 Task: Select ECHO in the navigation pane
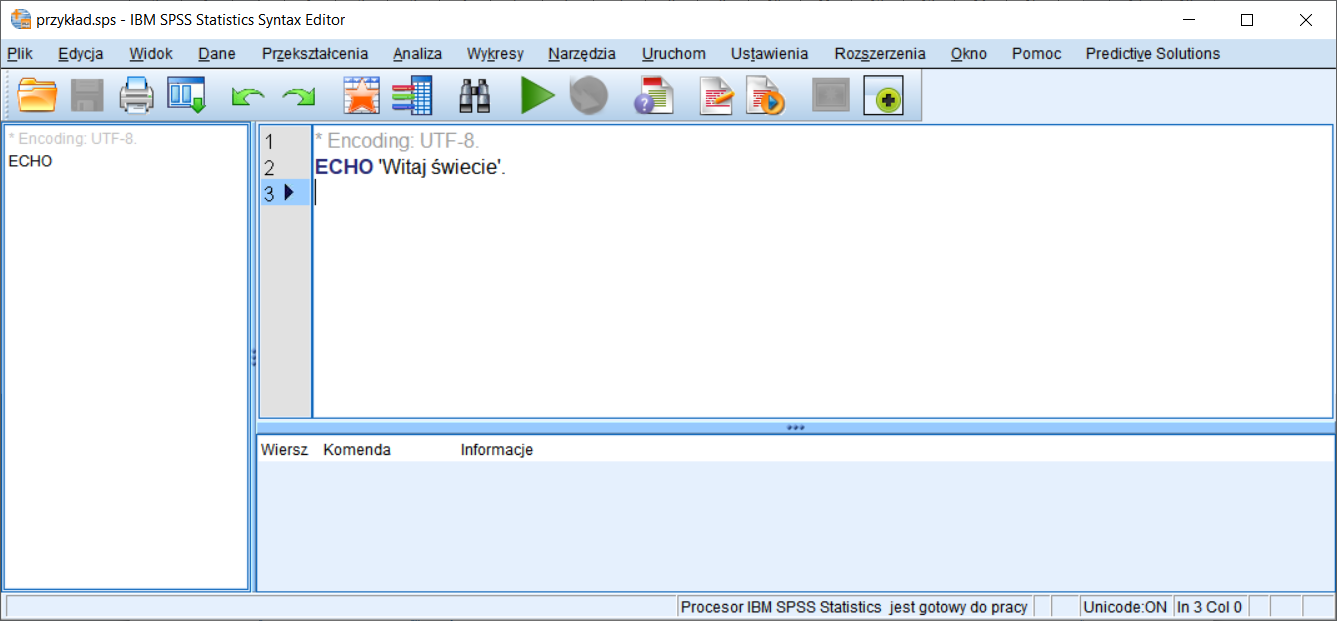pos(30,161)
